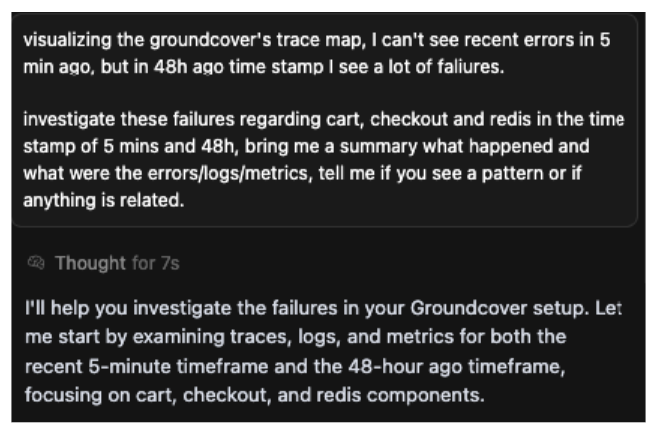Viewport: 653px width, 432px height.
Task: Click the brain icon beside Thought
Action: pos(36,263)
